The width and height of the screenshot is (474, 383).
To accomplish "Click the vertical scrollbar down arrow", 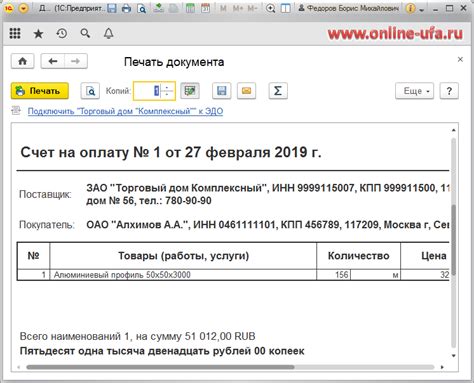I will pos(453,356).
